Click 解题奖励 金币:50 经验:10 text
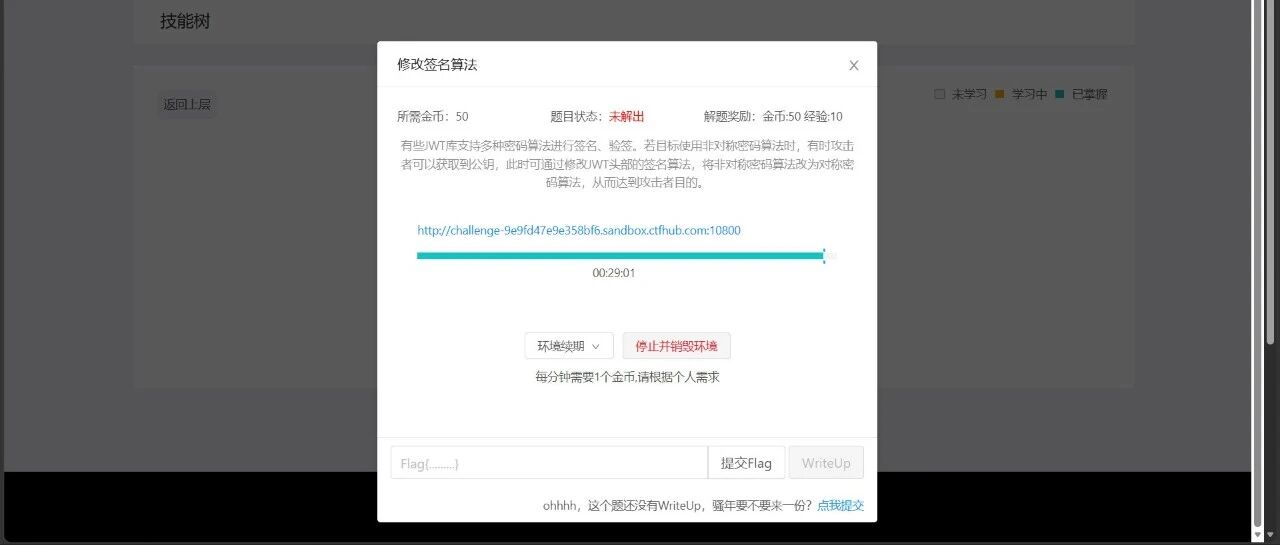The height and width of the screenshot is (545, 1280). pos(773,117)
